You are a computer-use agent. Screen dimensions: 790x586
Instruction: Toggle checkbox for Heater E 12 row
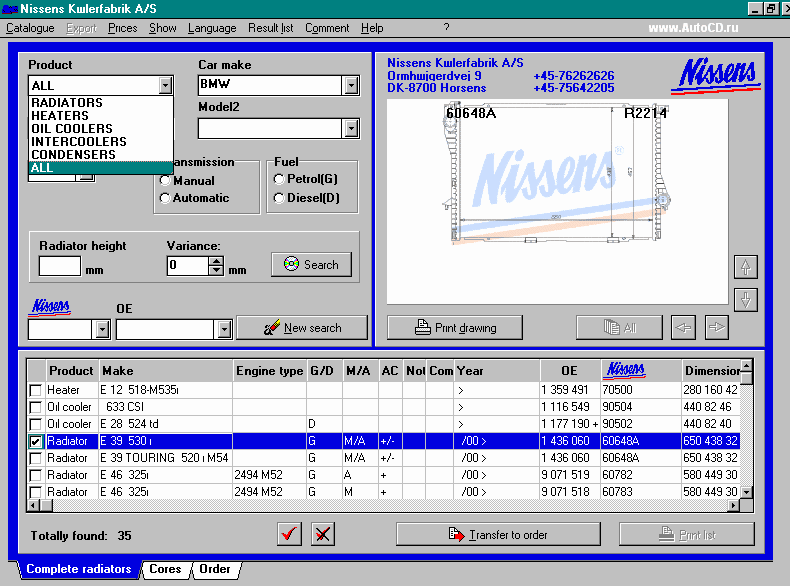(x=35, y=390)
